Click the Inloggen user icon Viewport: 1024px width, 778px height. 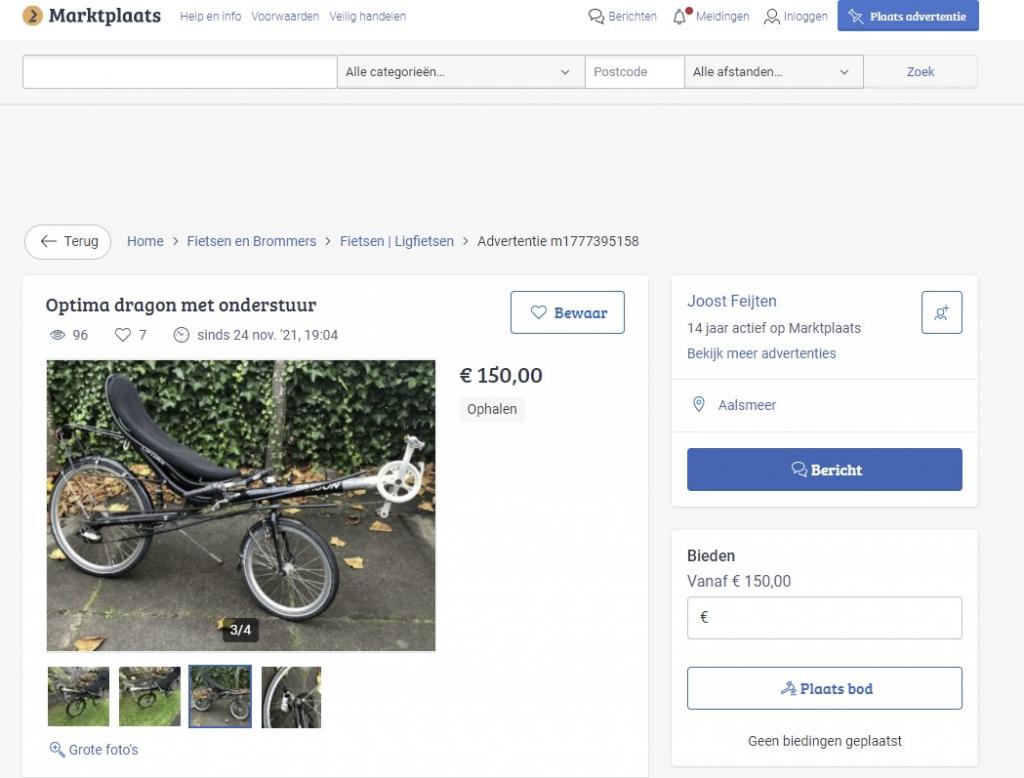(x=772, y=16)
